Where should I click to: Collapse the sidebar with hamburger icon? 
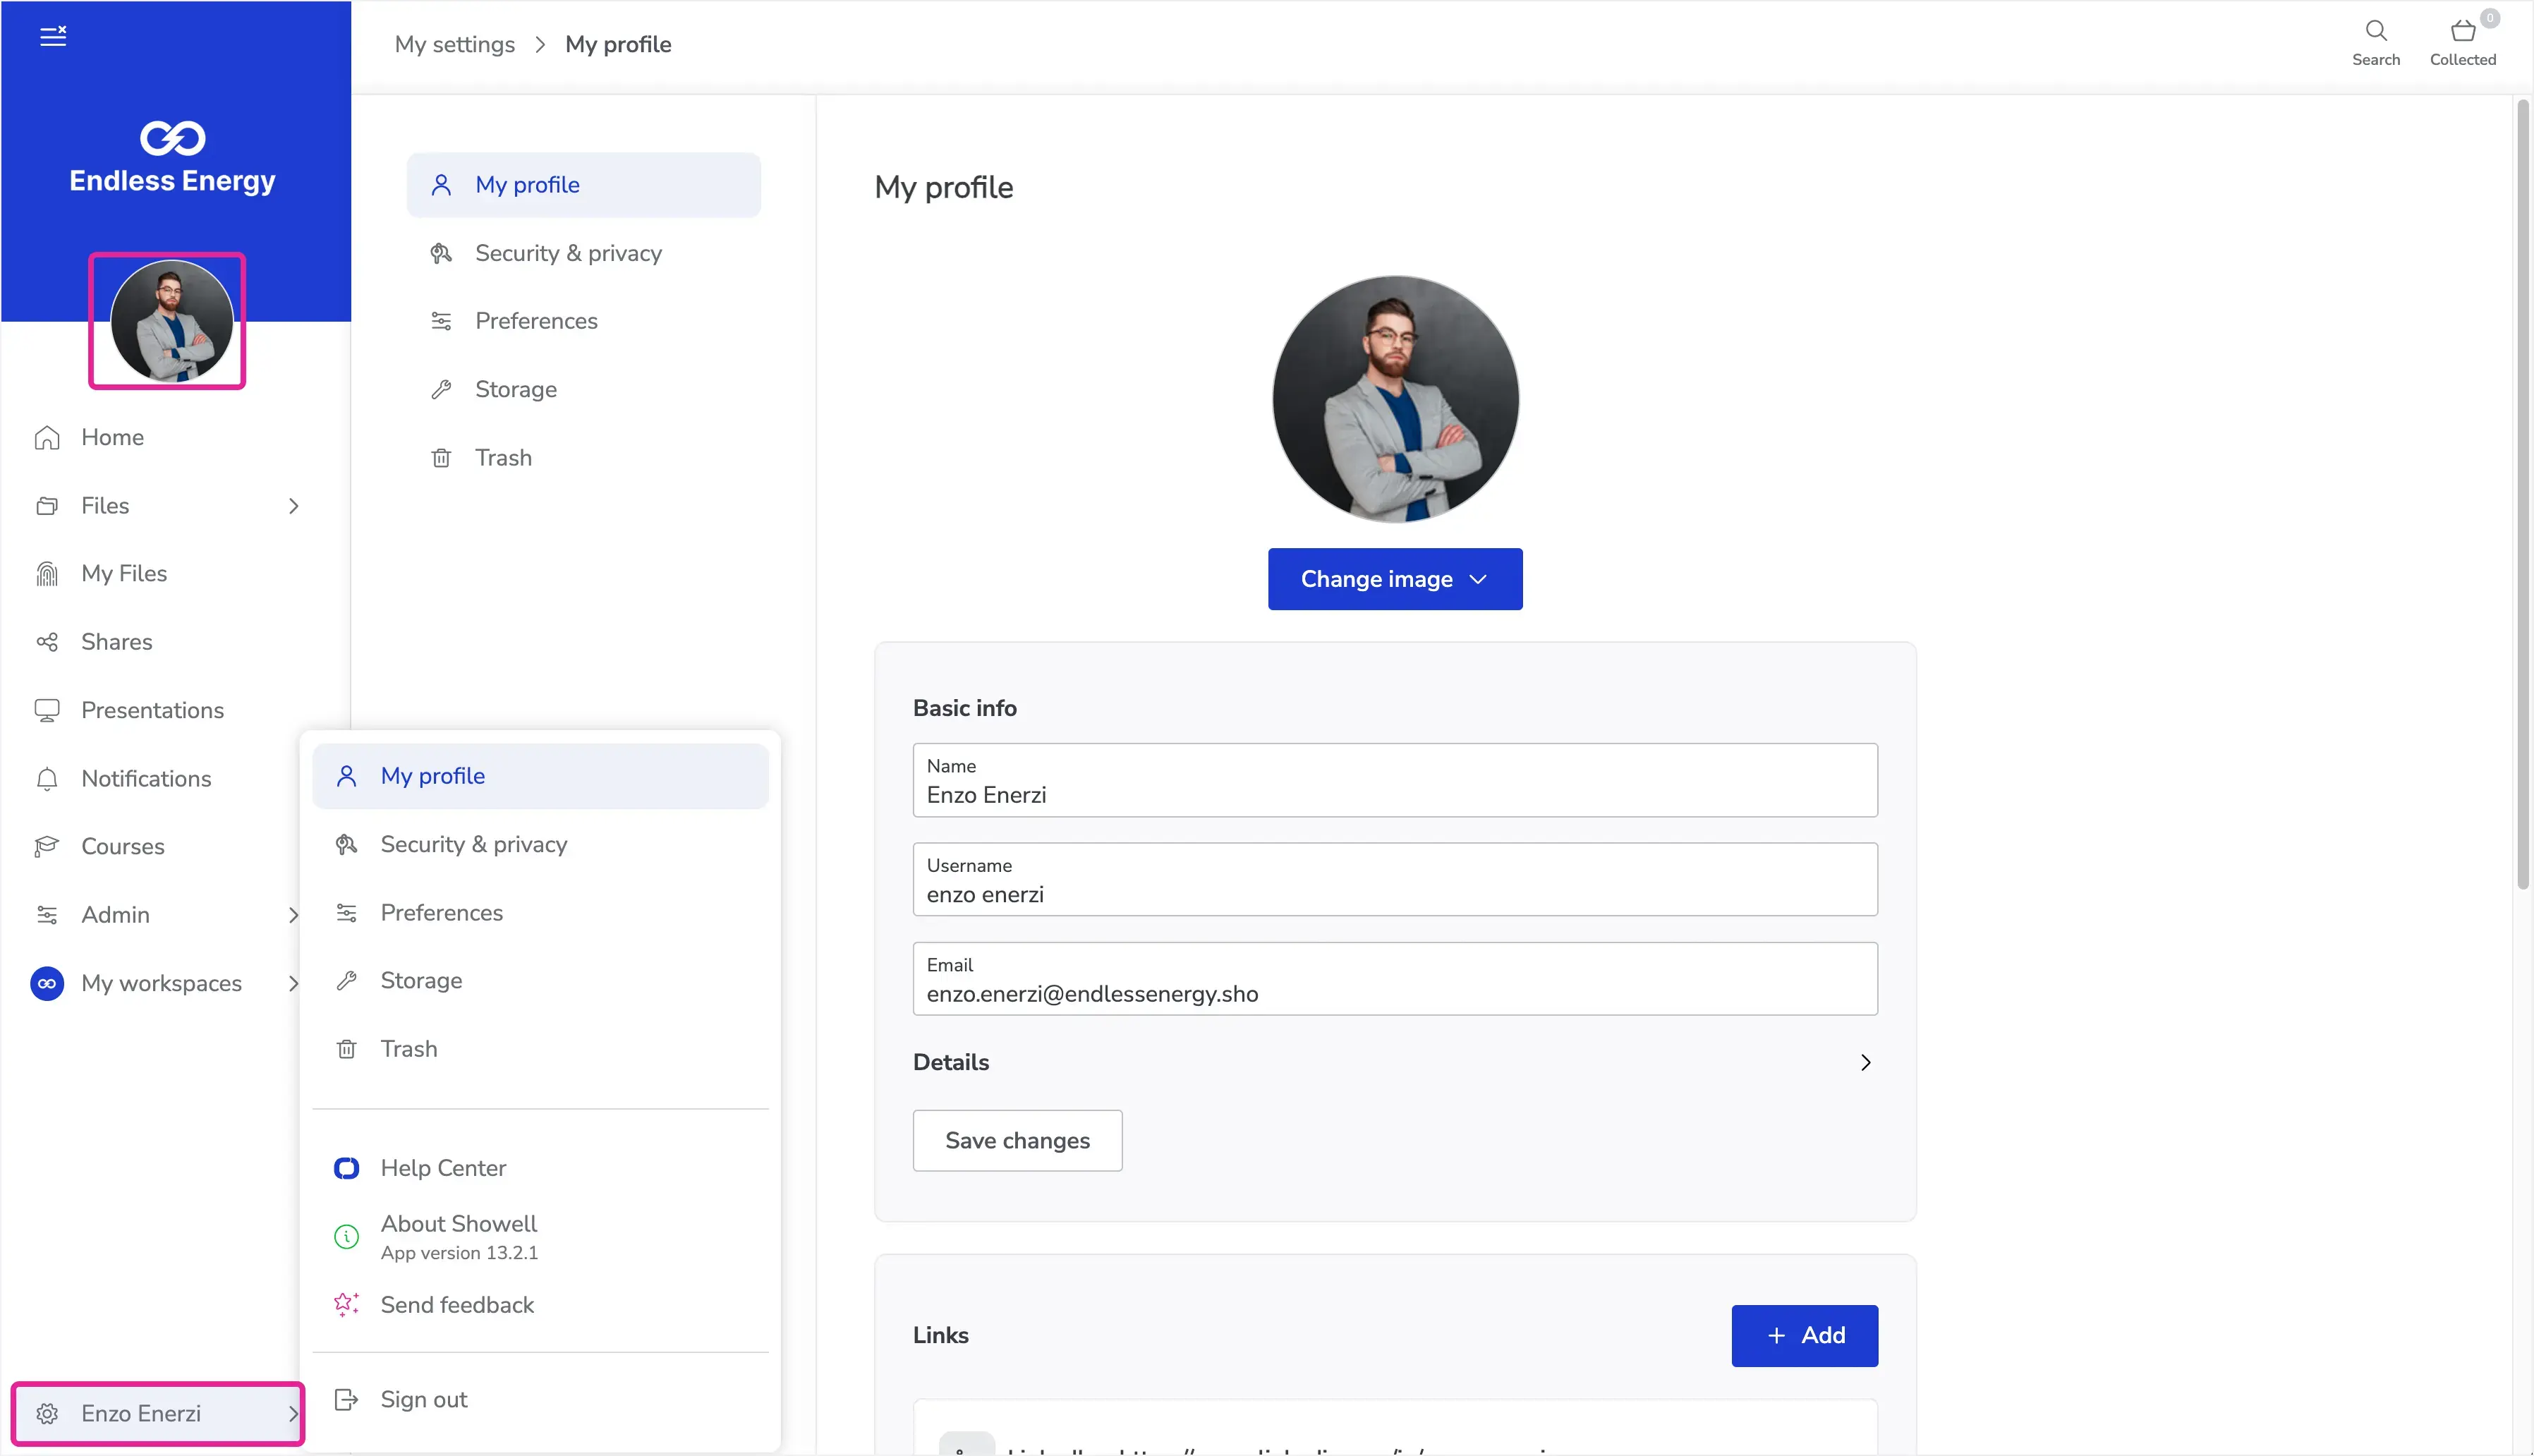pos(53,37)
